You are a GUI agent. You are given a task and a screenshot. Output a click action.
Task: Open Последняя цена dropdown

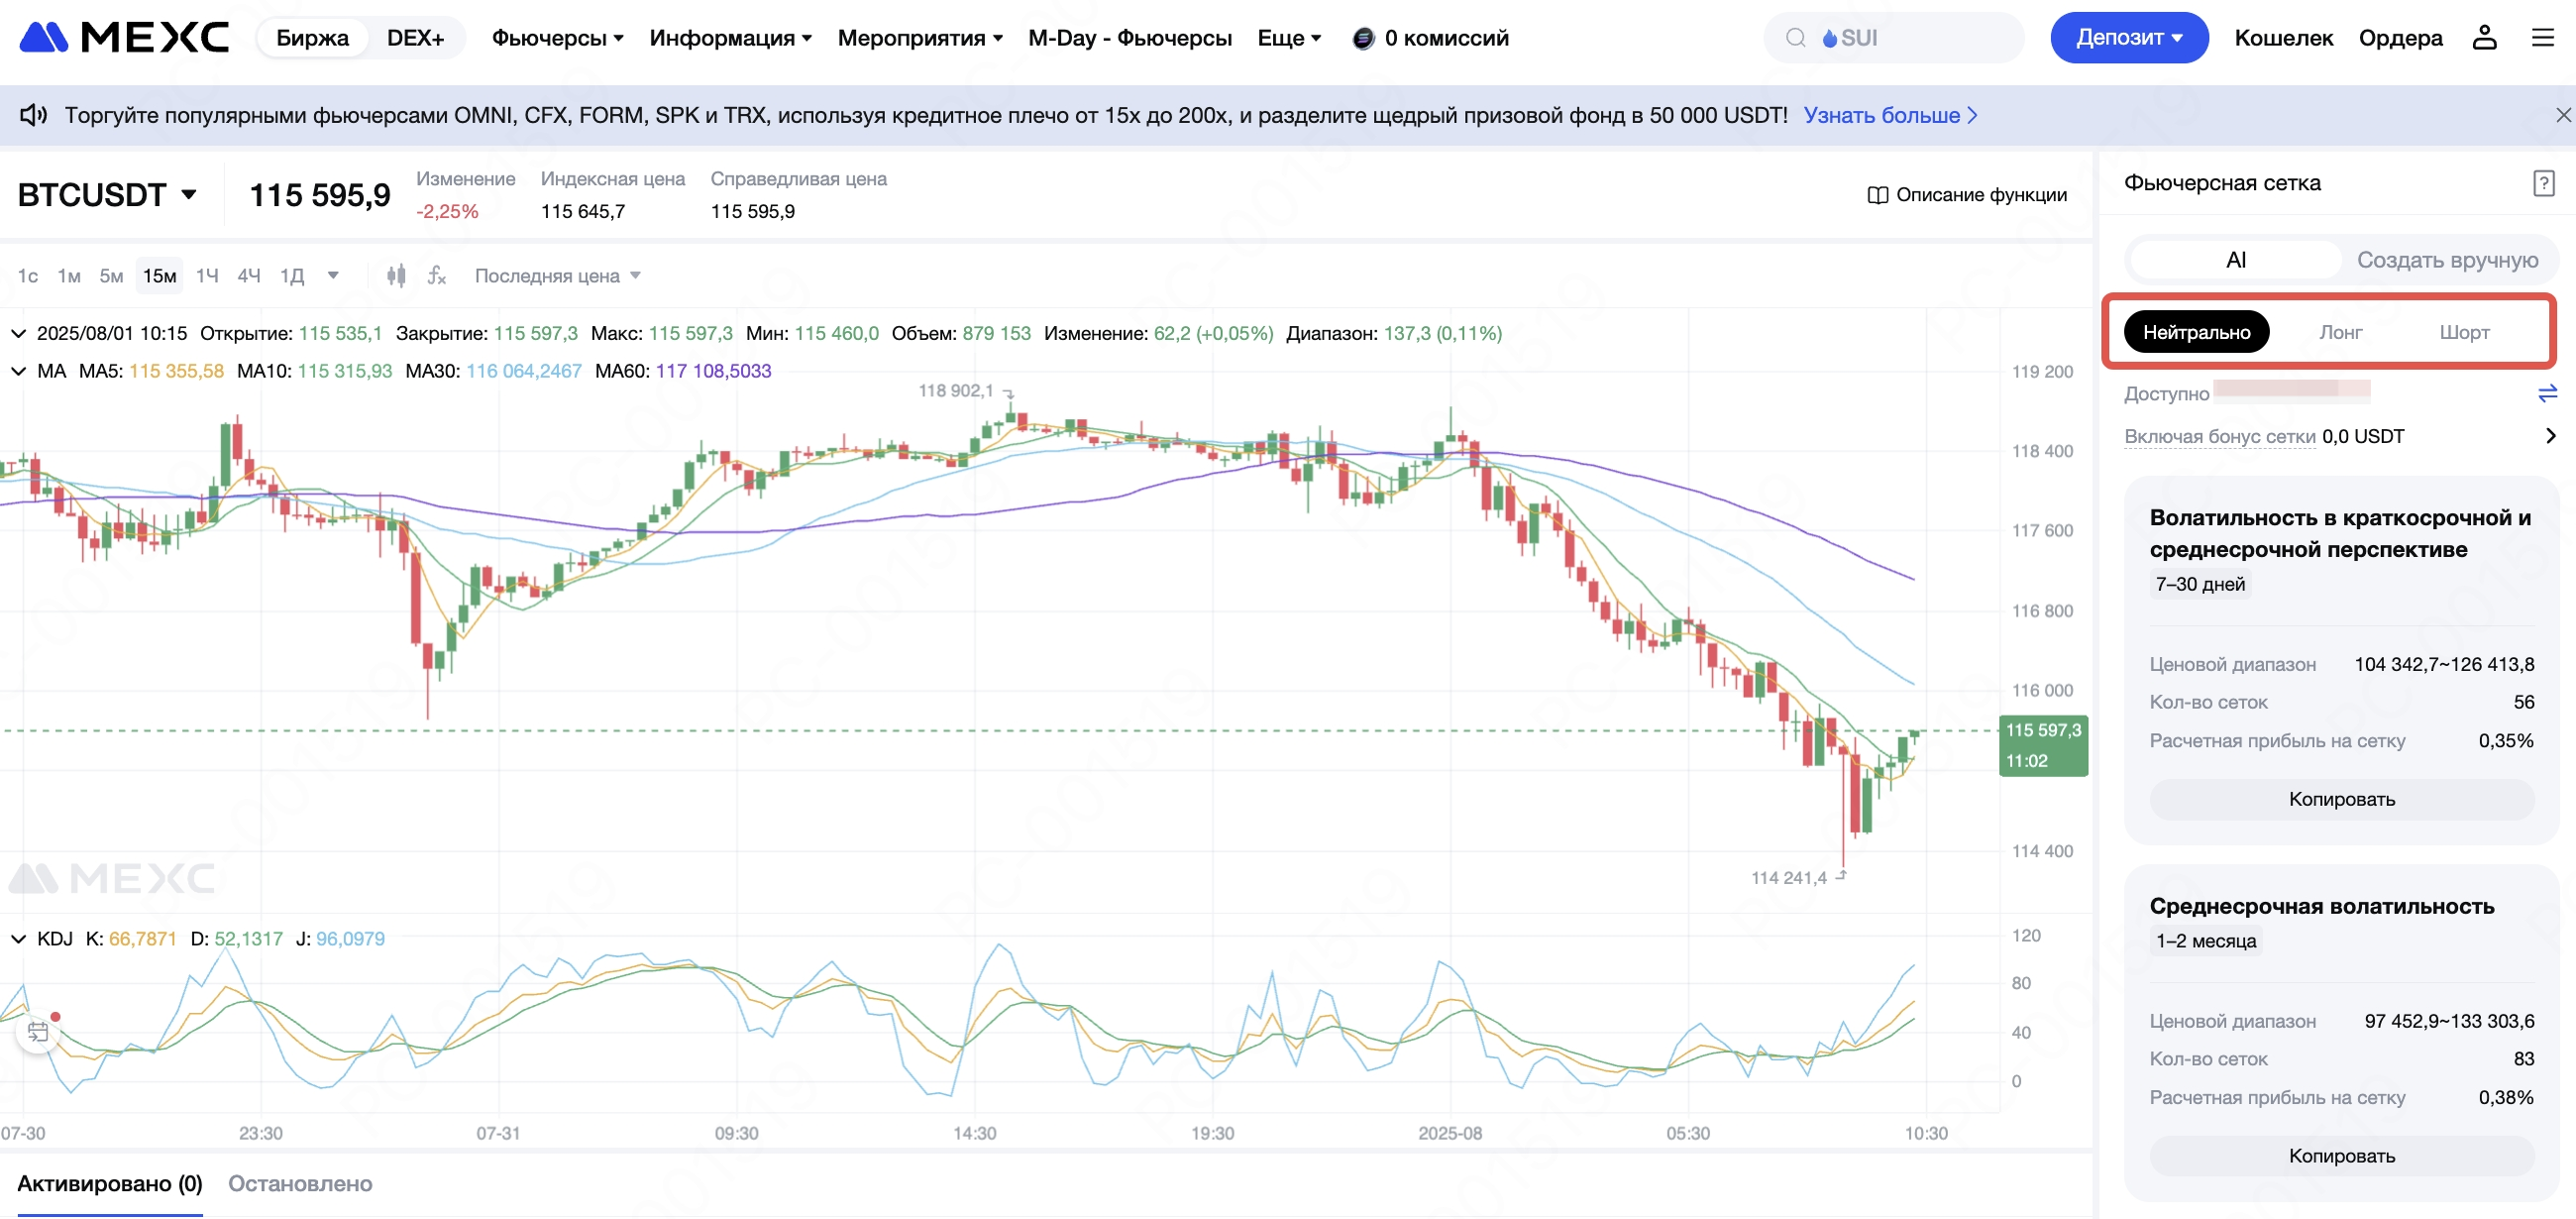coord(557,275)
